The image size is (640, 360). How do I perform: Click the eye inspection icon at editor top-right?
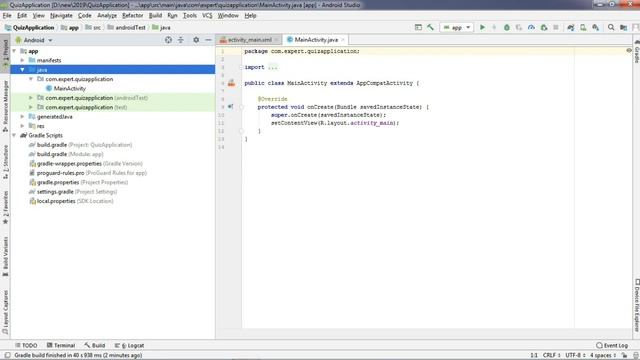coord(629,51)
